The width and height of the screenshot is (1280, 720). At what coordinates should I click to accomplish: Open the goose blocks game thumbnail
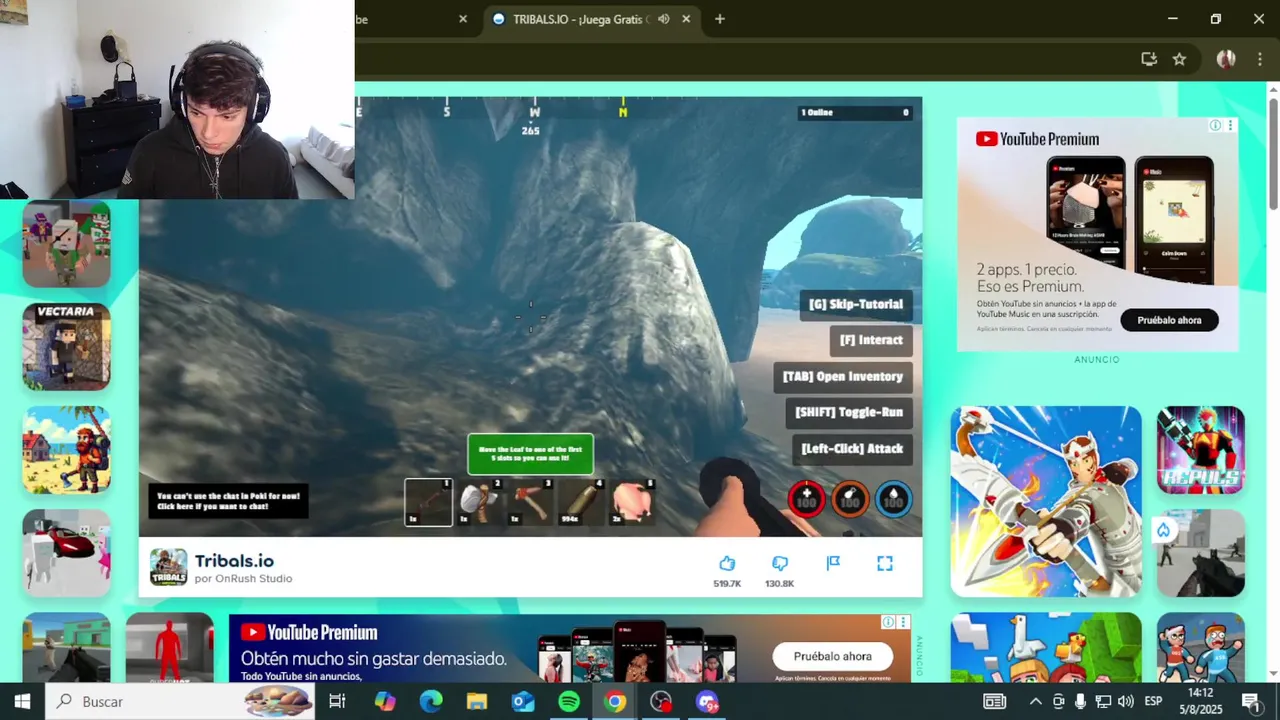pyautogui.click(x=1046, y=648)
